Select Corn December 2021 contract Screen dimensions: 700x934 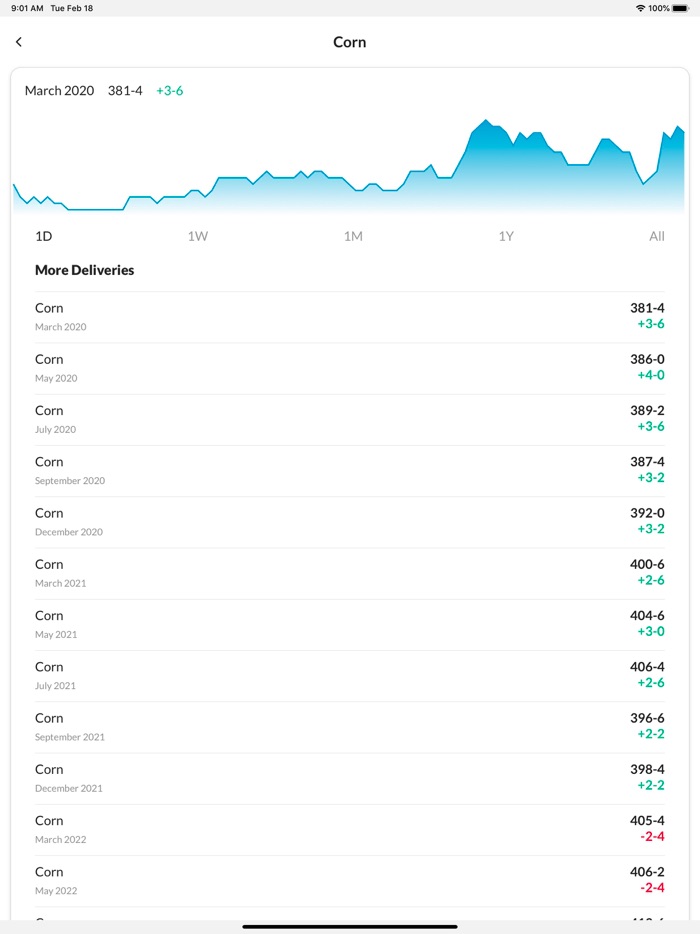[x=350, y=778]
